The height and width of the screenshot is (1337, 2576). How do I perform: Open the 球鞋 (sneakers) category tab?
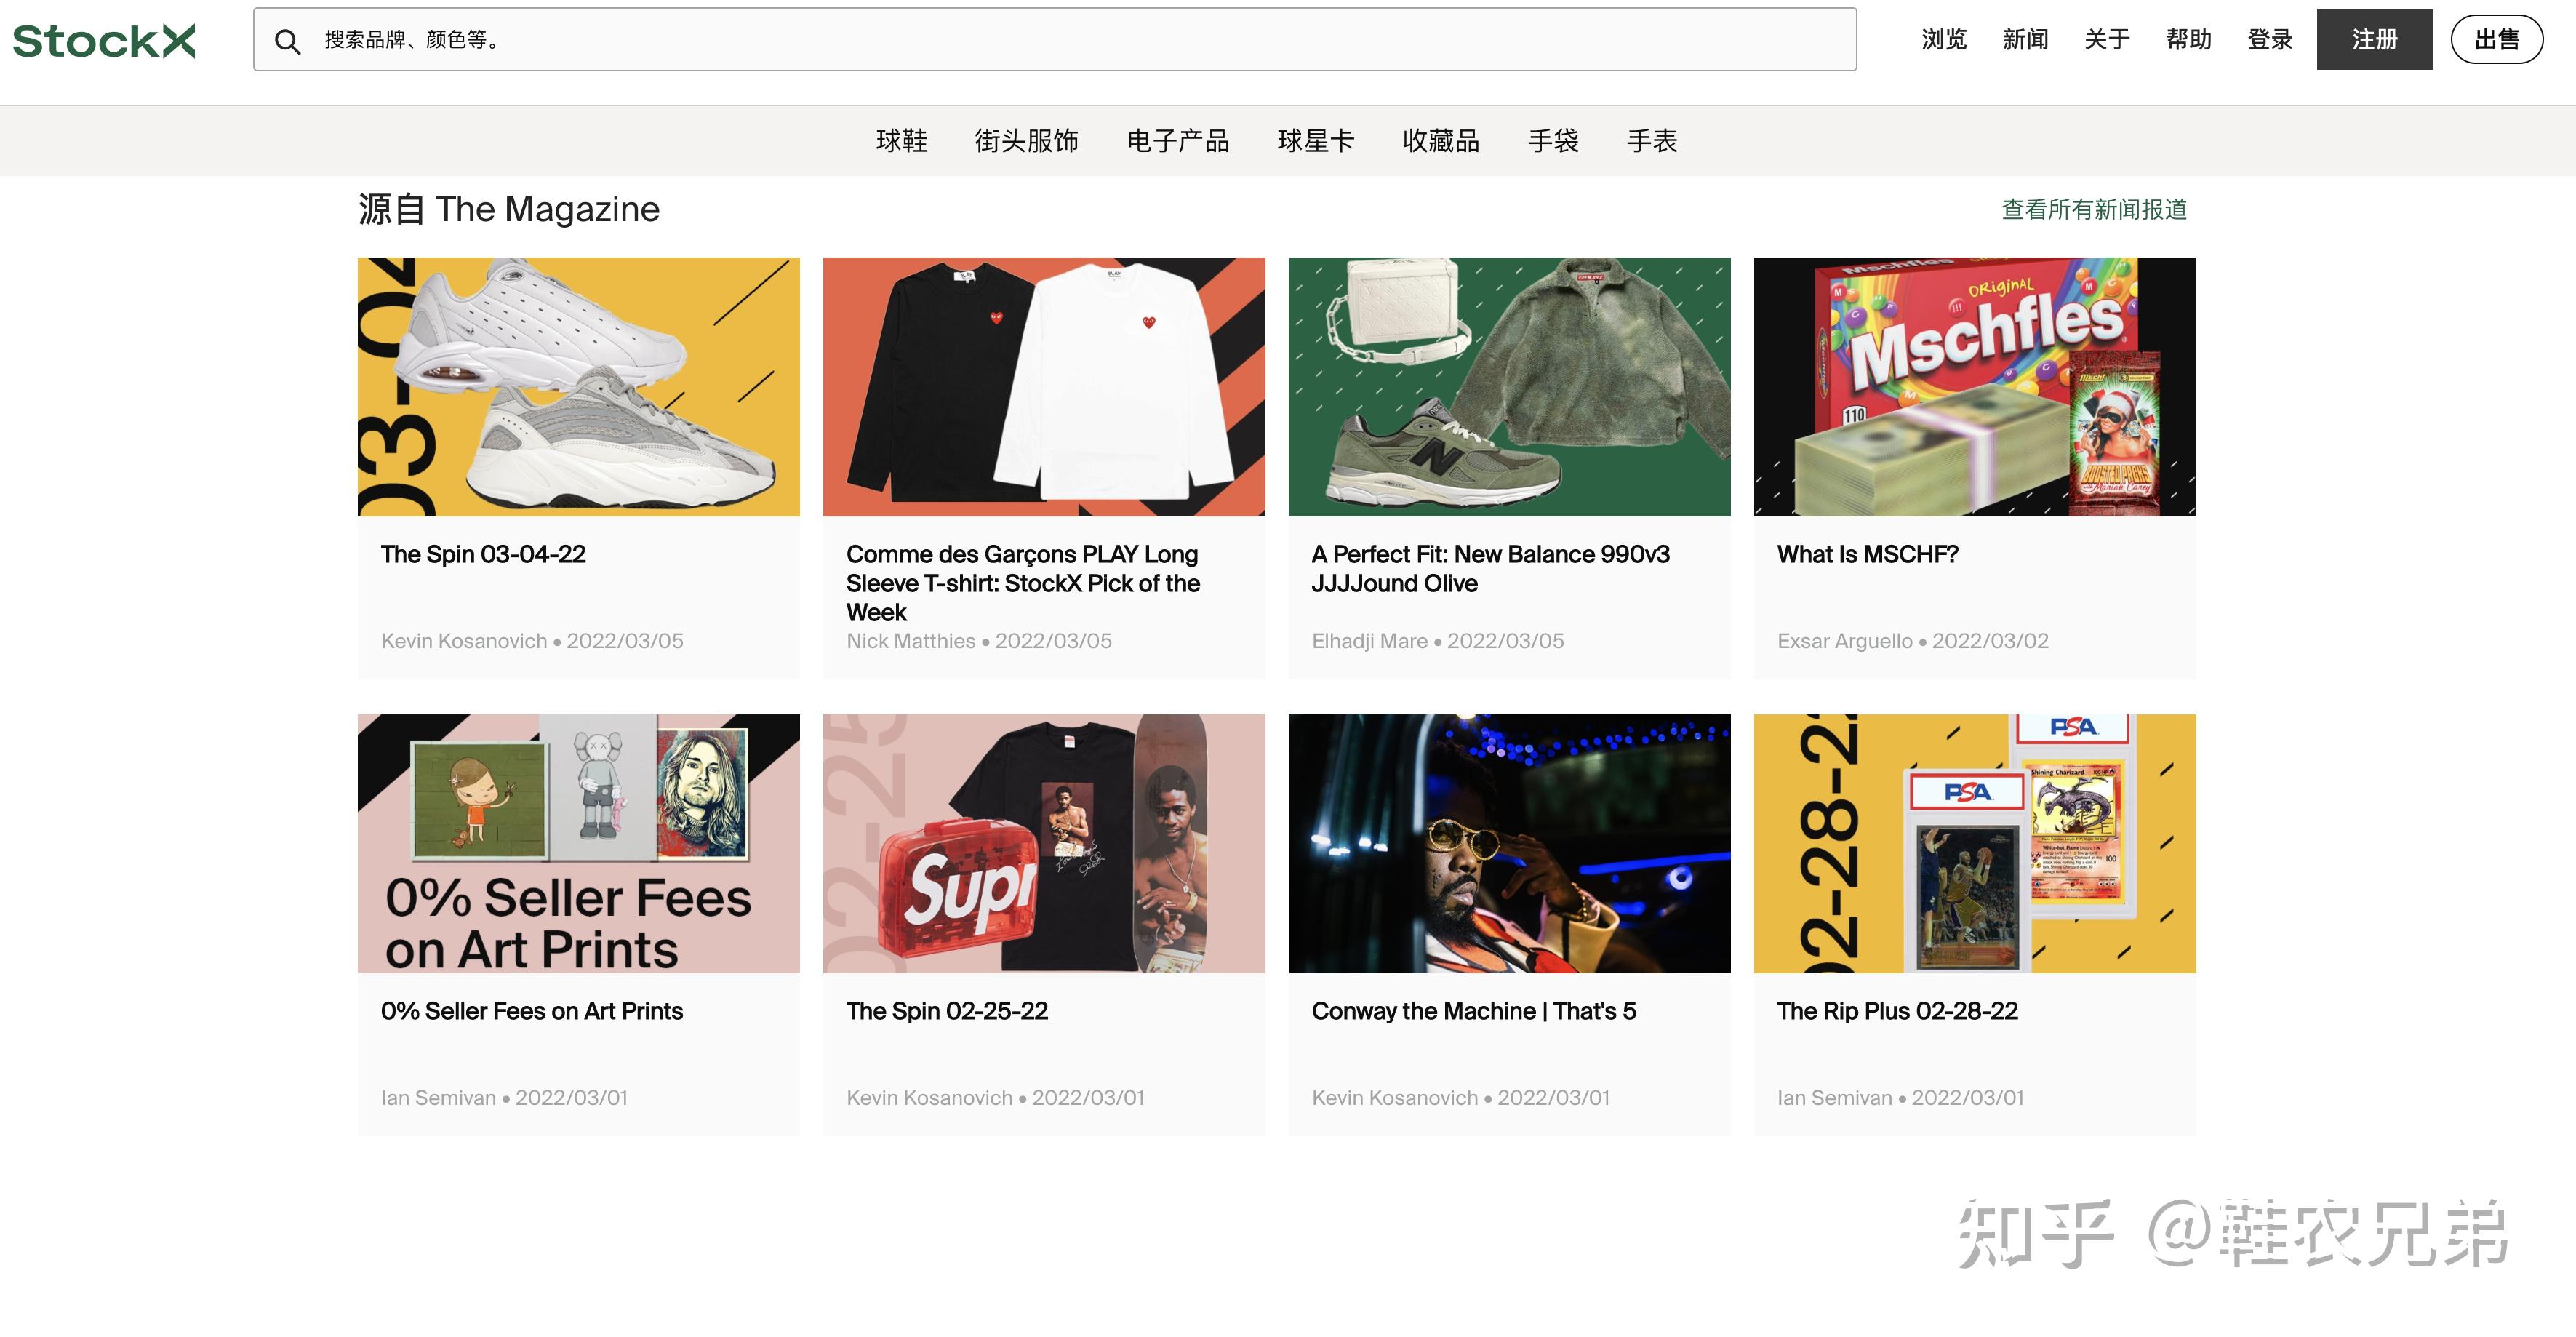901,140
